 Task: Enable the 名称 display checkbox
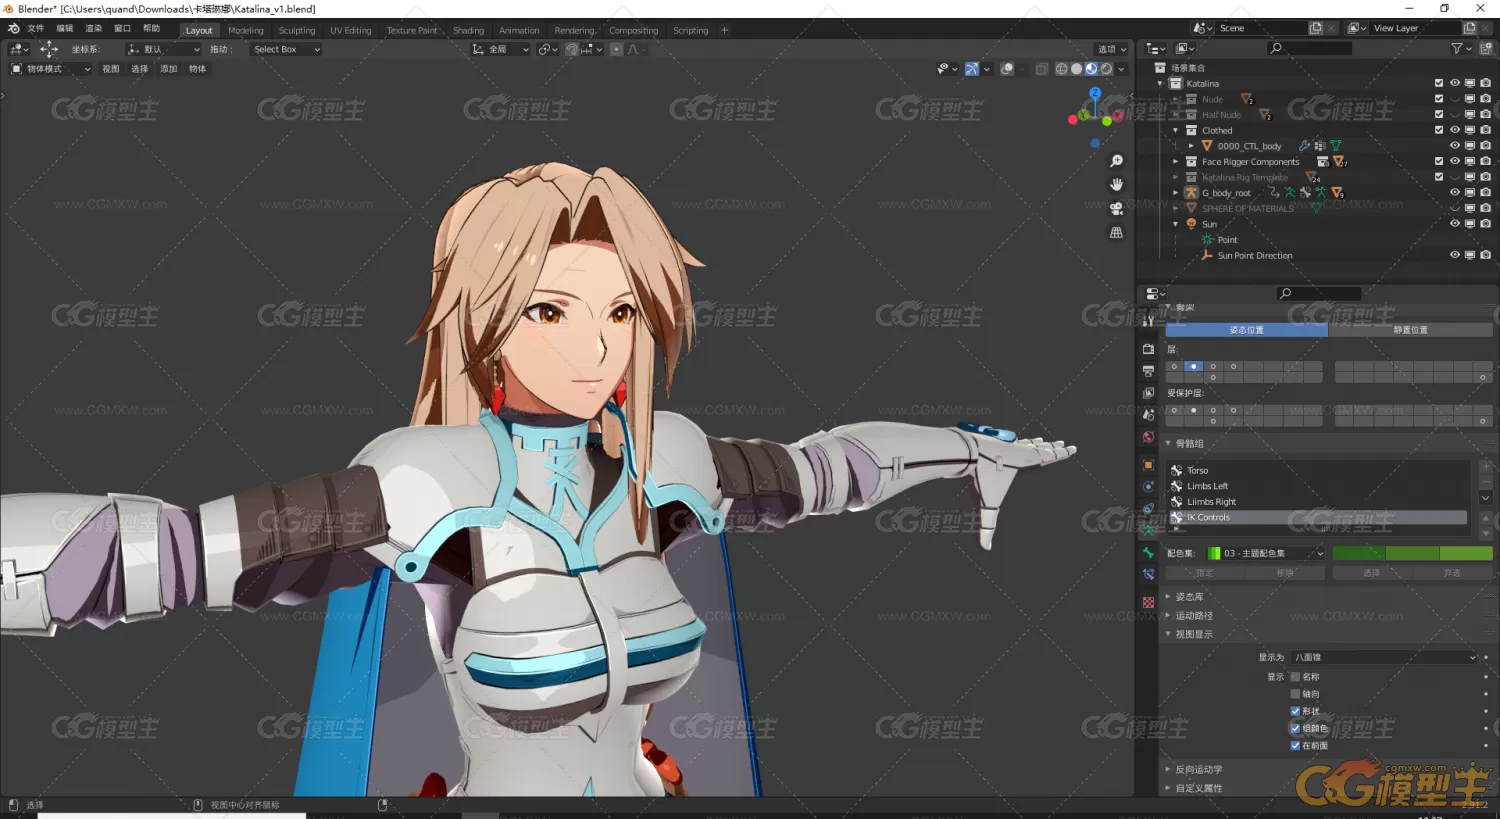(1295, 677)
